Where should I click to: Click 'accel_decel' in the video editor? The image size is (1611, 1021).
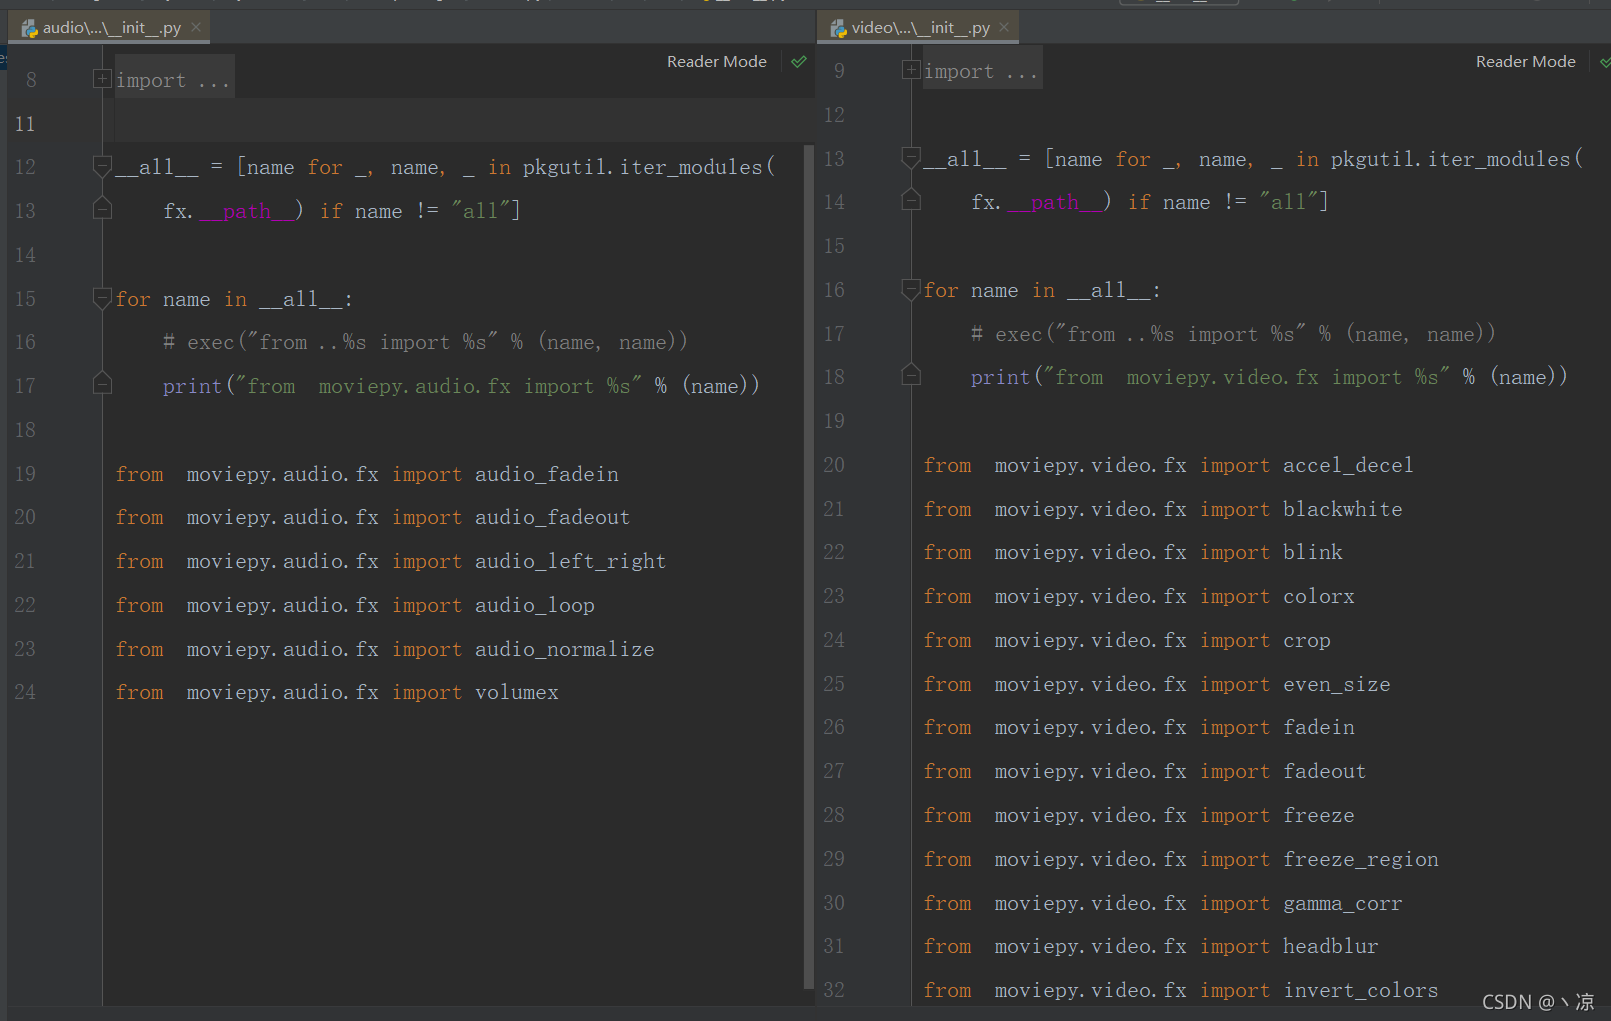(1348, 465)
